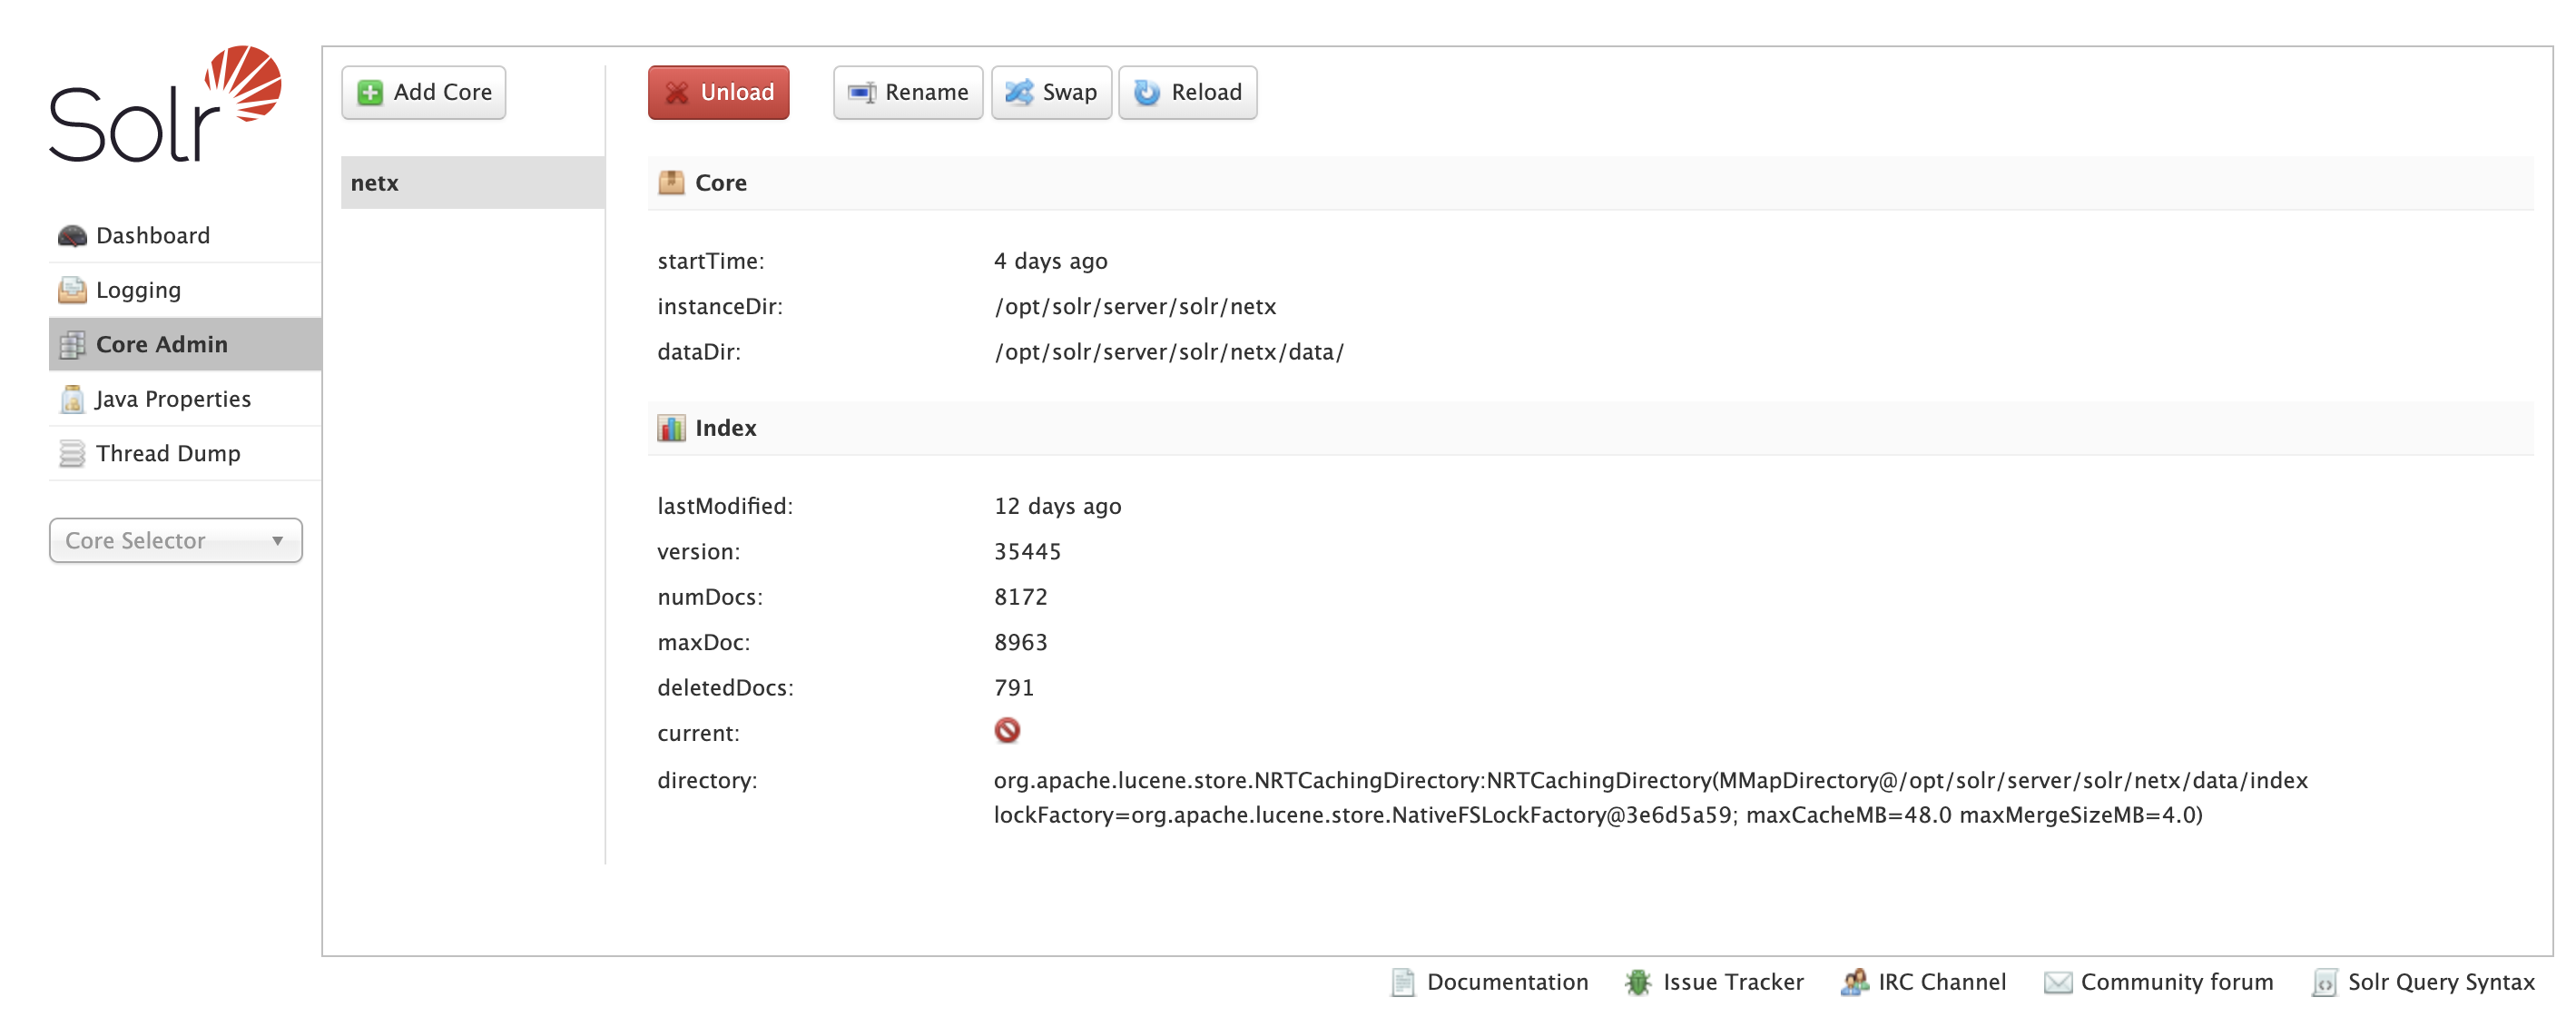Click the Thread Dump stack icon

click(x=72, y=453)
